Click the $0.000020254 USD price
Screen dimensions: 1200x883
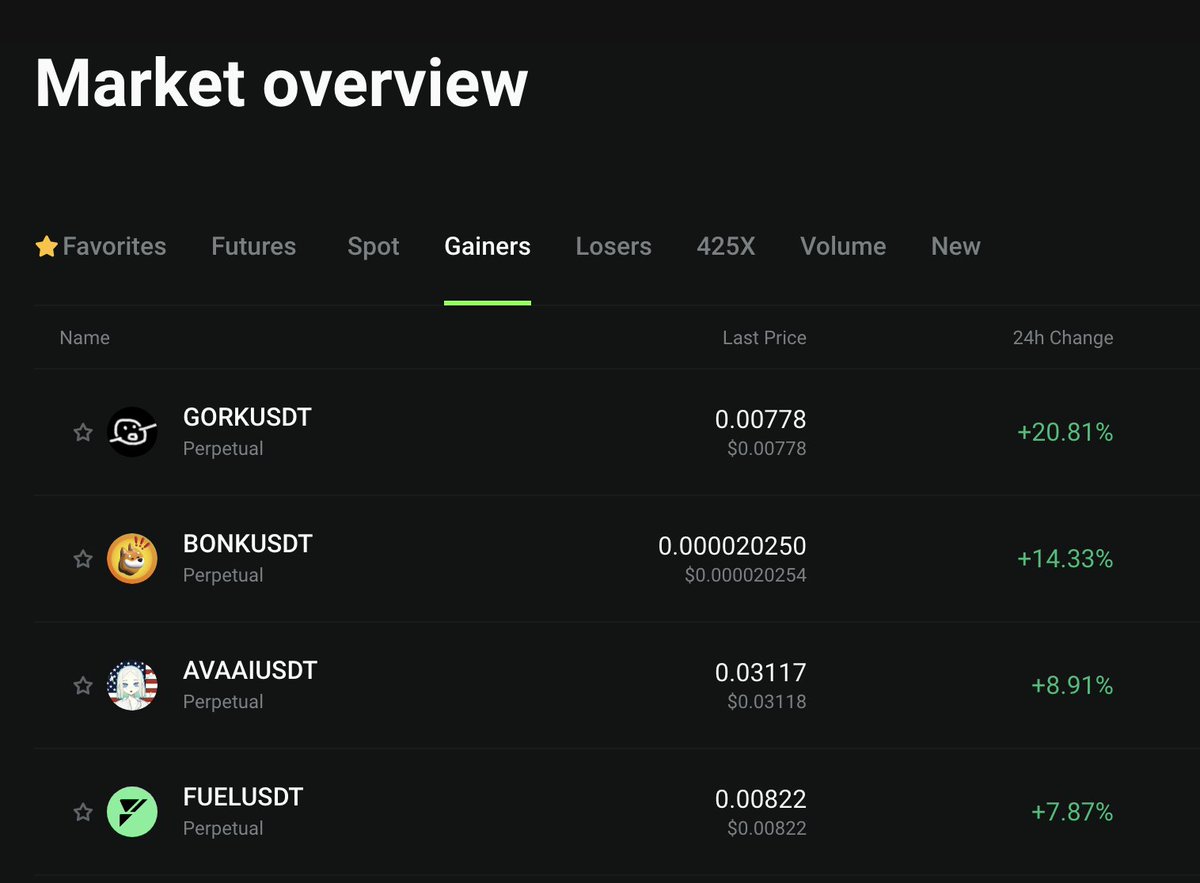pyautogui.click(x=745, y=575)
